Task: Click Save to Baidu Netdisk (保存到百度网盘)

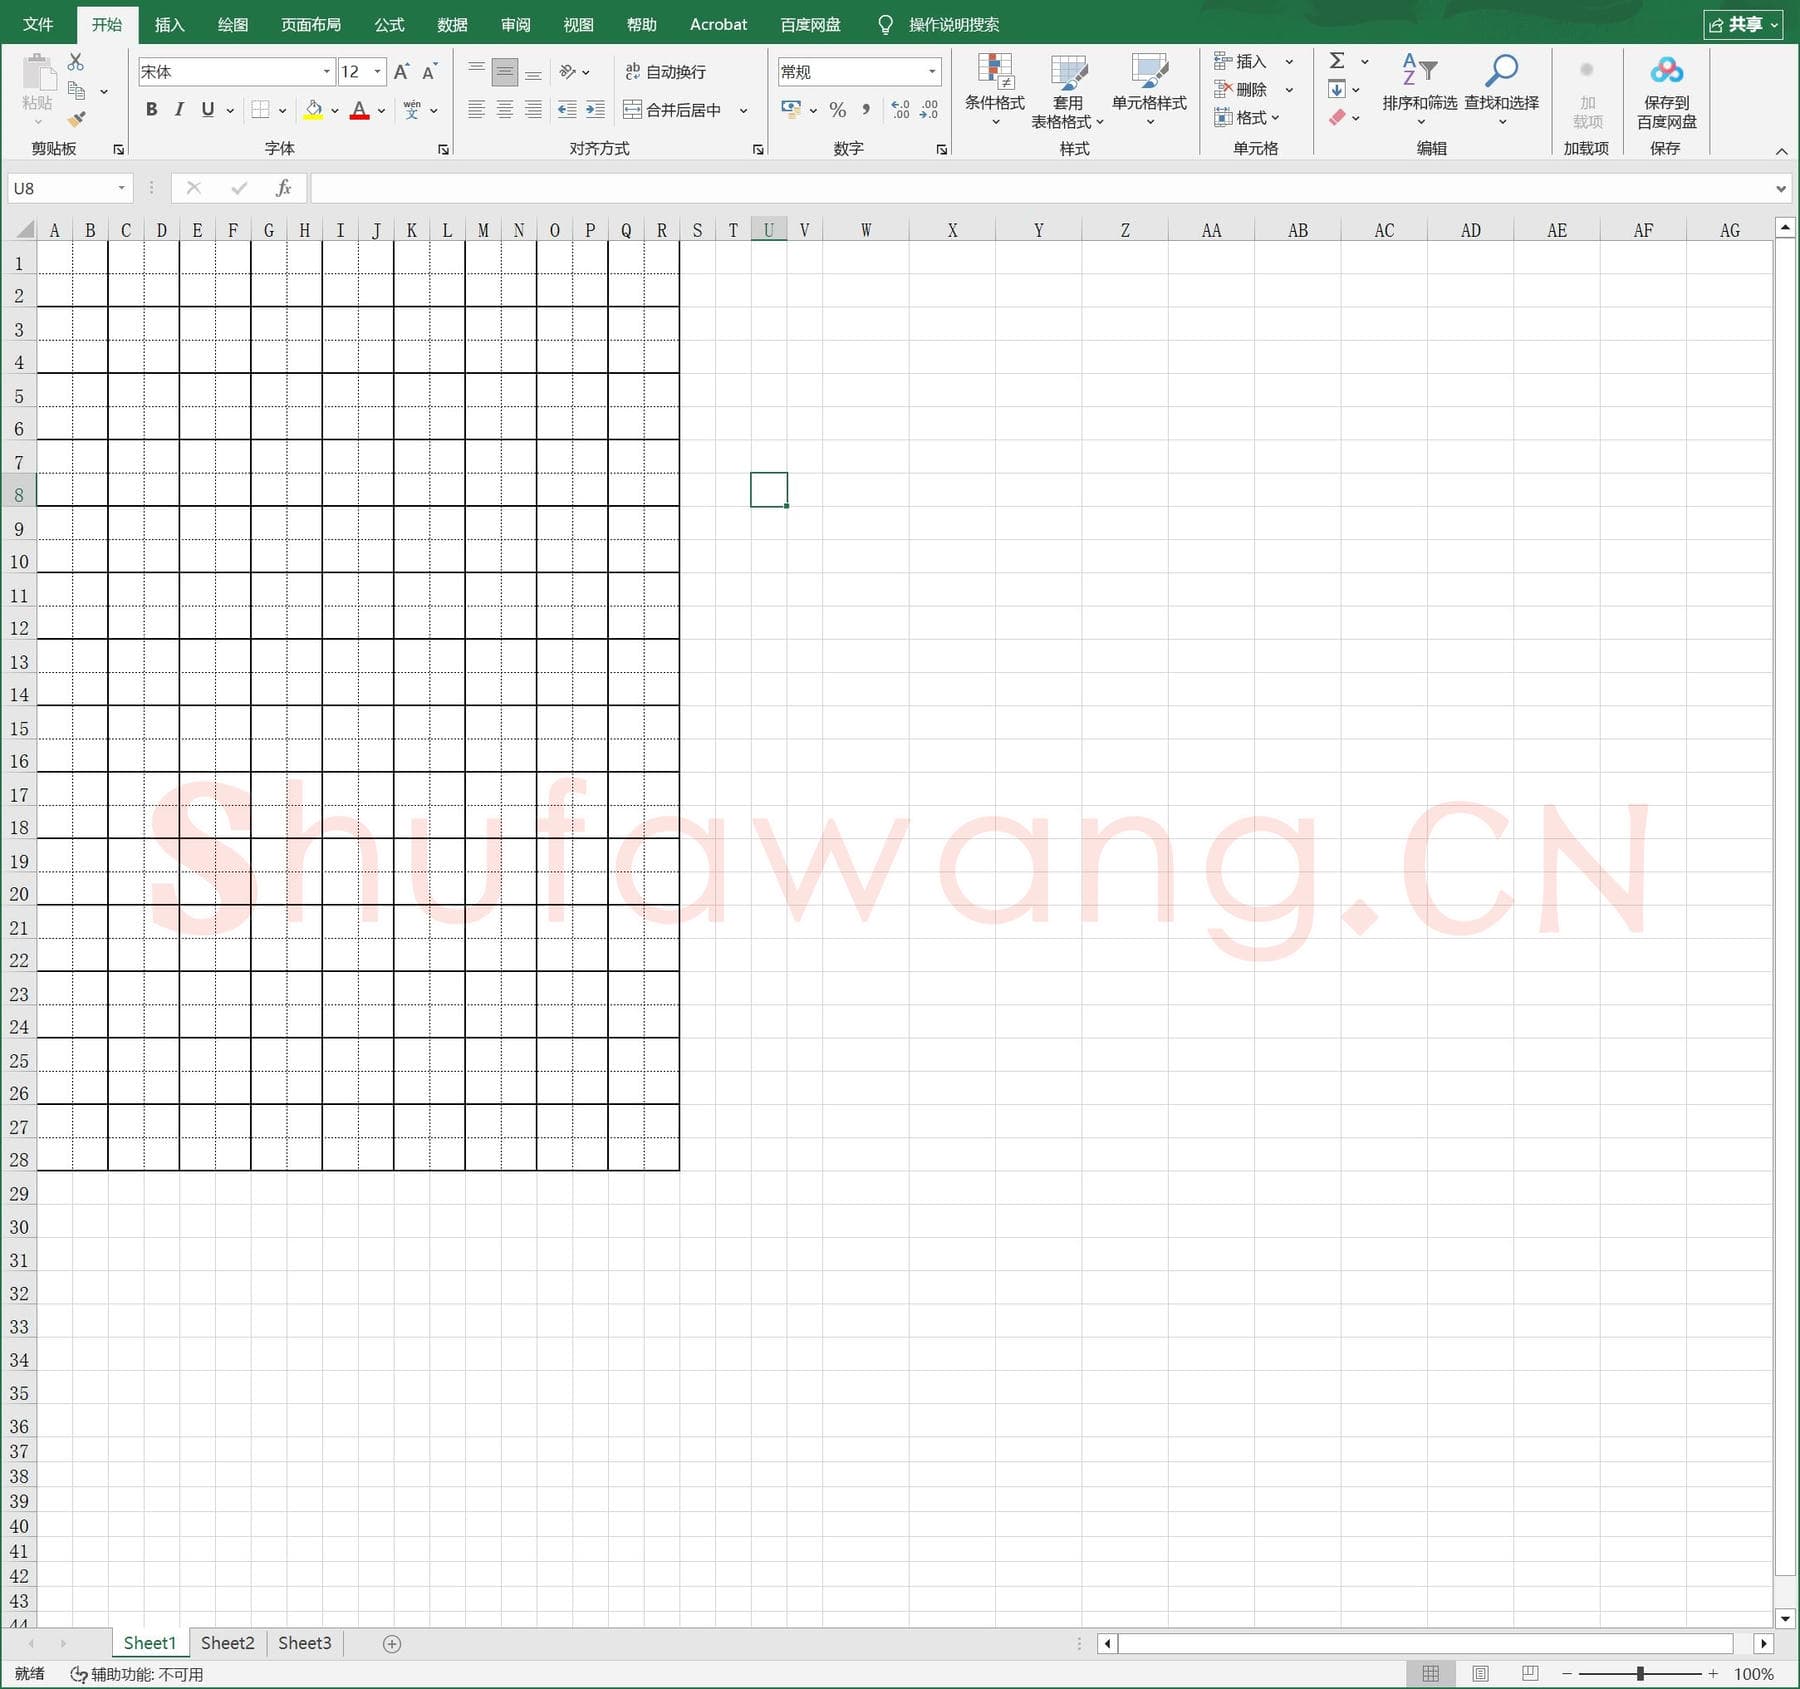Action: coord(1666,92)
